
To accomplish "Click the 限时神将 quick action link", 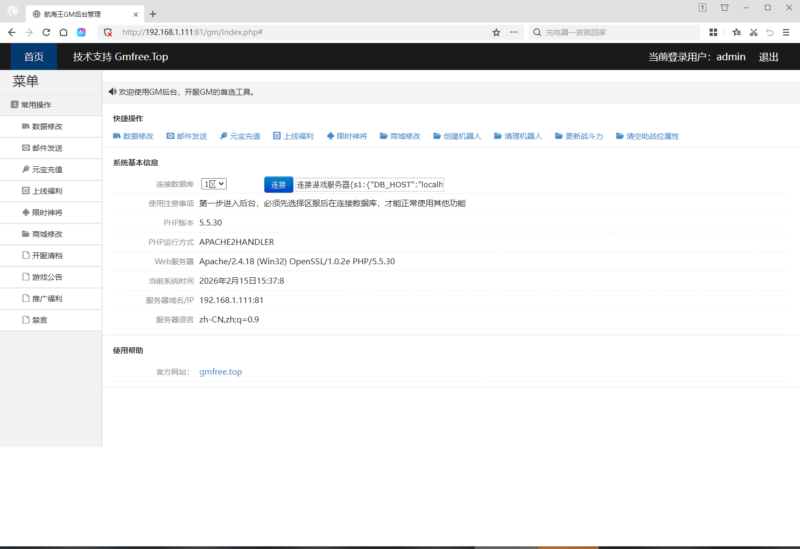I will pyautogui.click(x=347, y=136).
